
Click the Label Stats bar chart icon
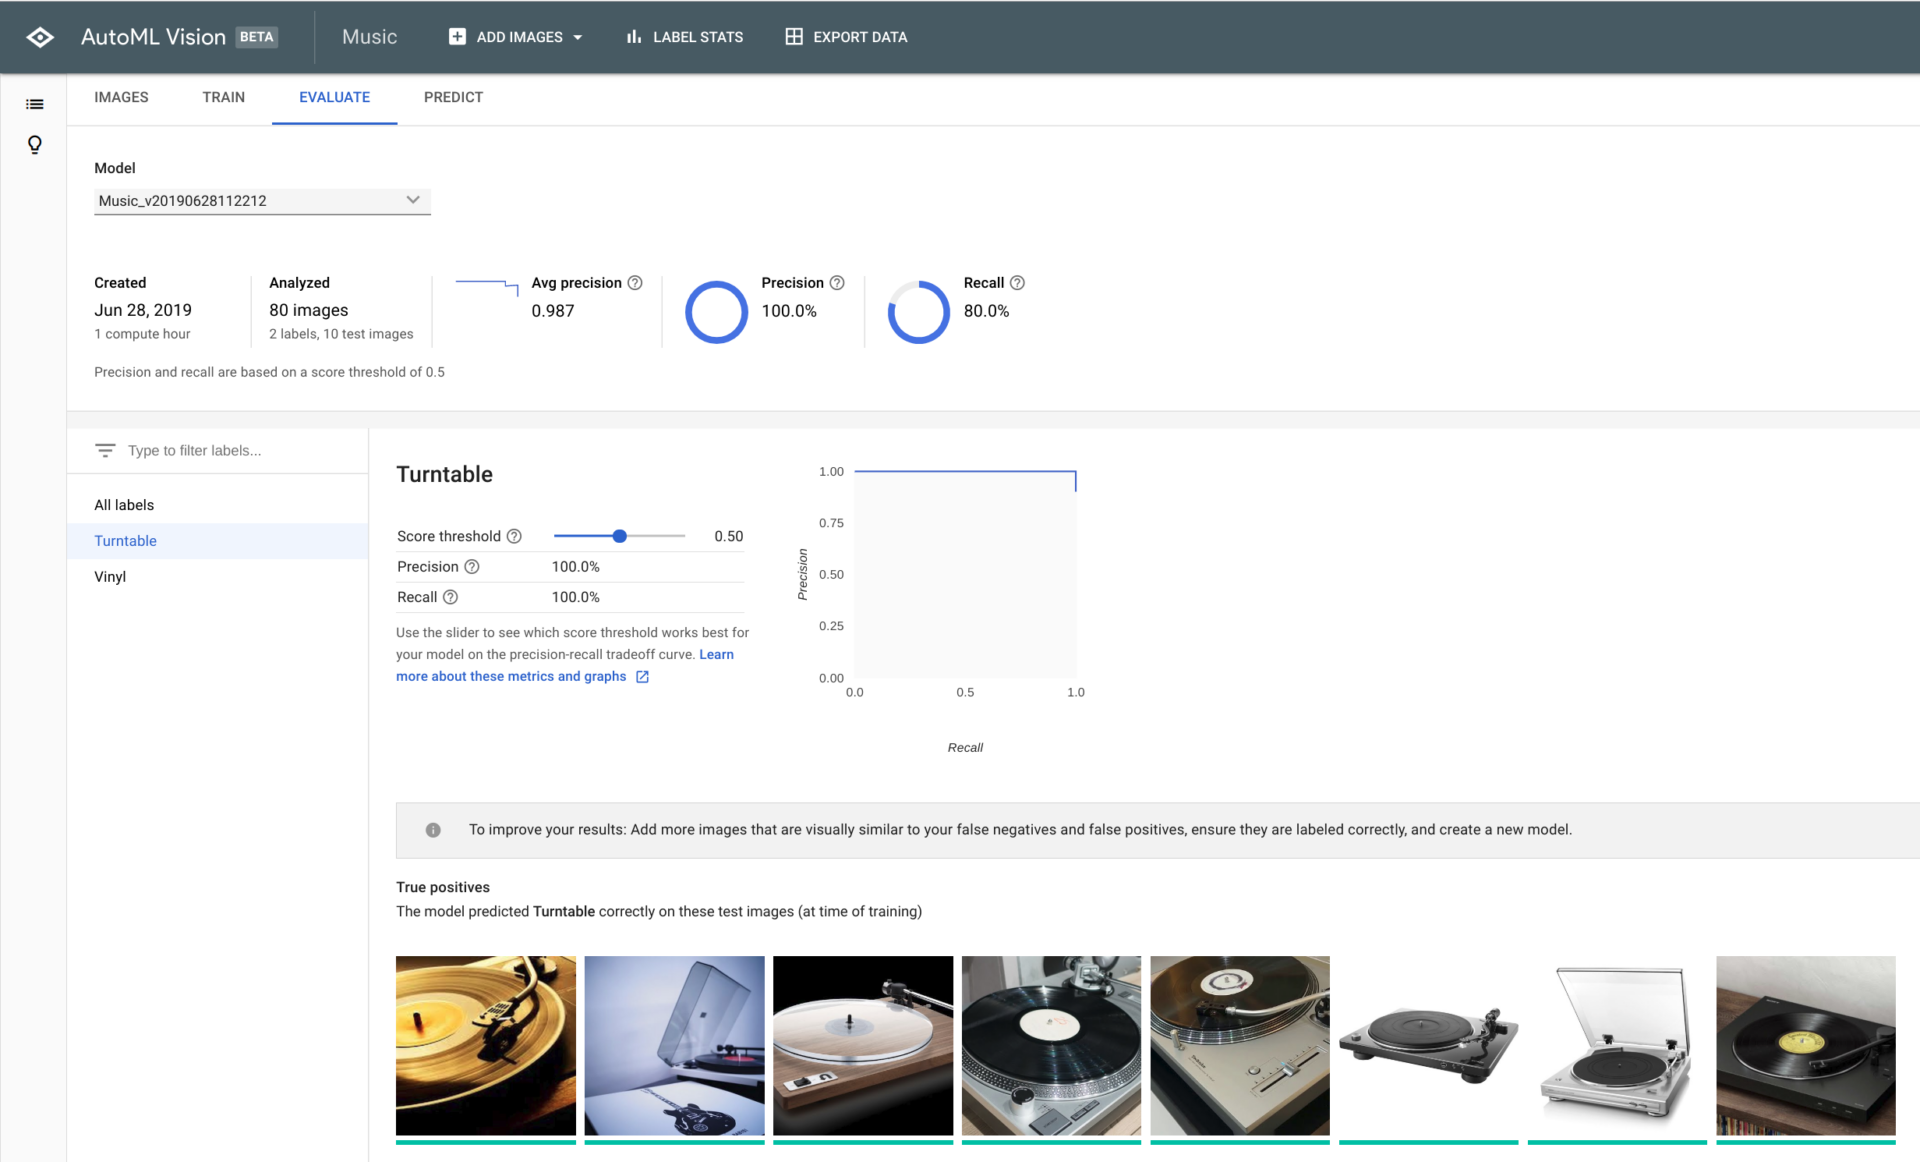pos(633,37)
